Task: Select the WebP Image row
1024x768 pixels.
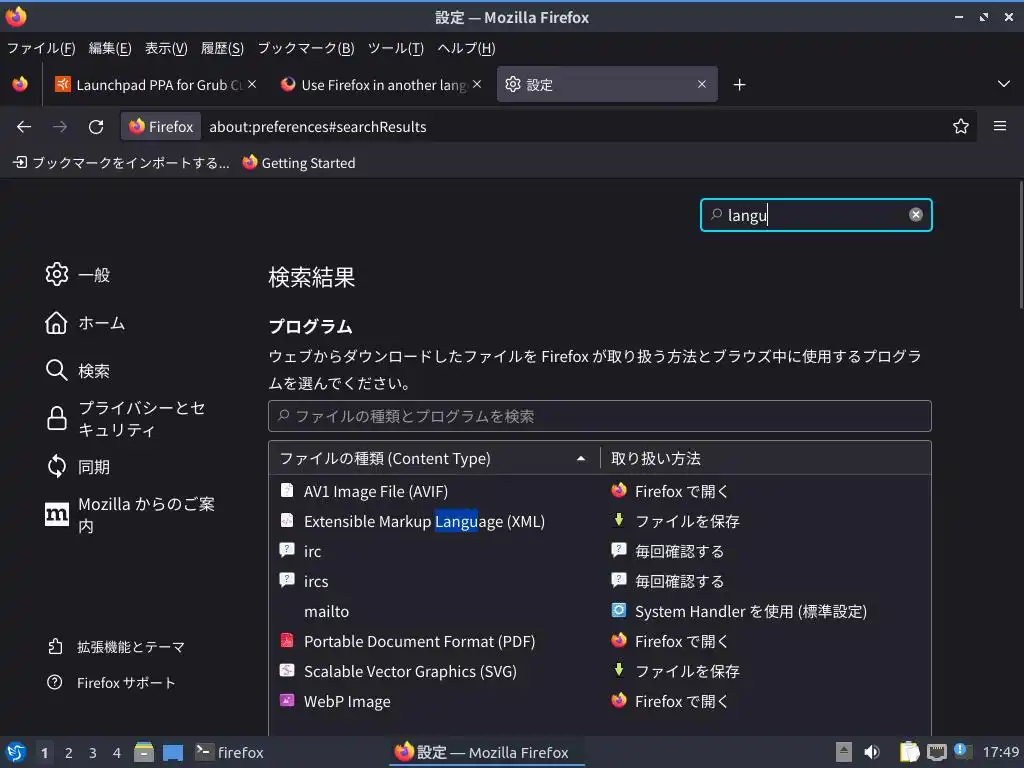Action: click(x=600, y=701)
